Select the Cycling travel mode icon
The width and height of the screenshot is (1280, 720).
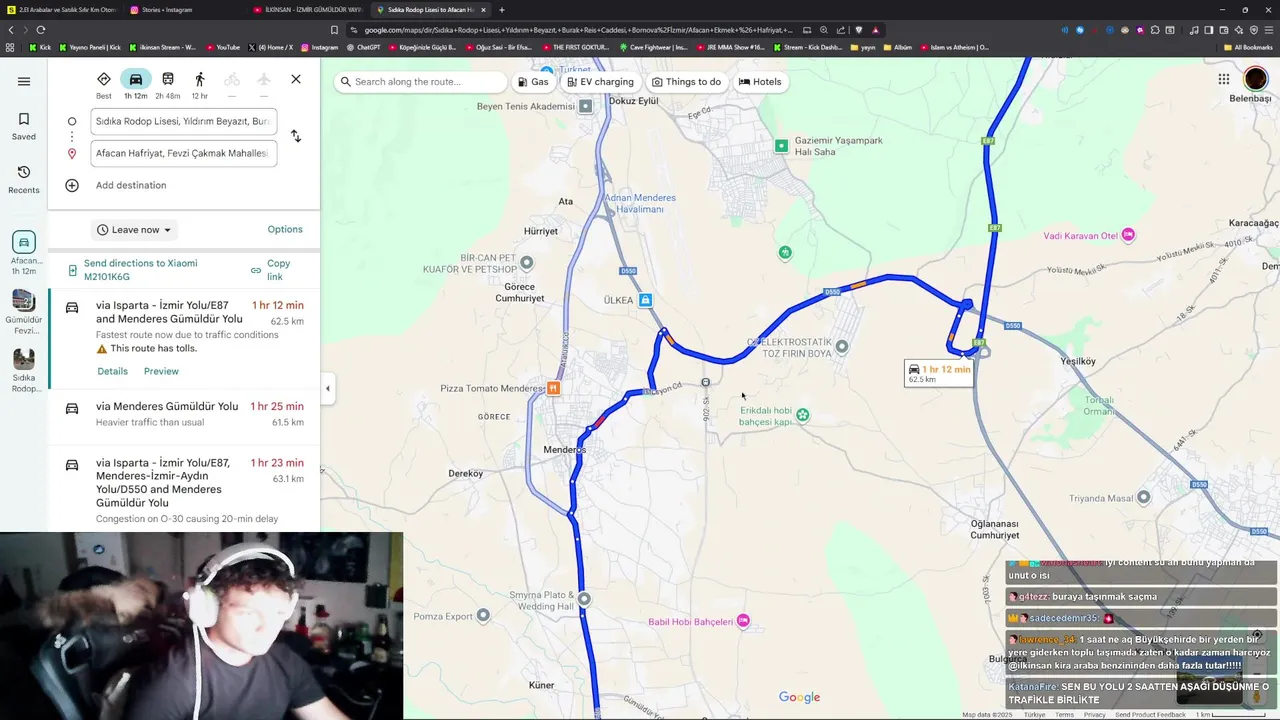(232, 80)
